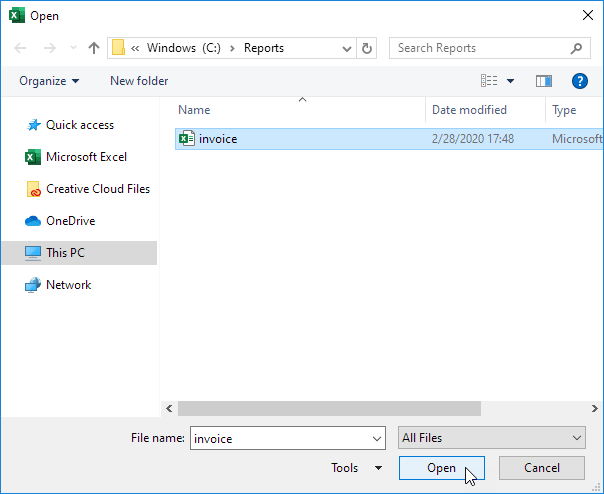Open the All Files type dropdown
The width and height of the screenshot is (604, 494).
491,438
